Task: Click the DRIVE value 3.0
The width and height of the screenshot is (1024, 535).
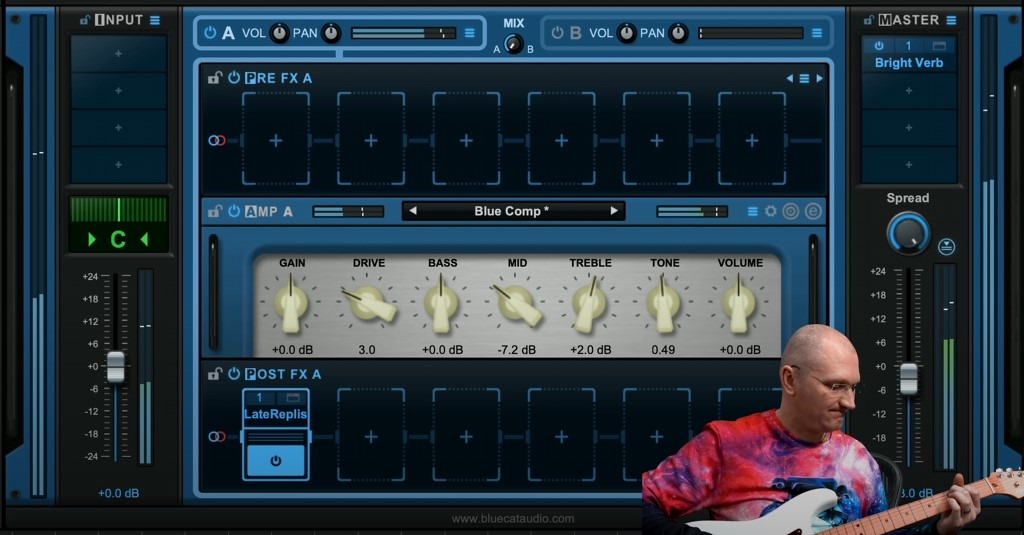Action: pos(366,349)
